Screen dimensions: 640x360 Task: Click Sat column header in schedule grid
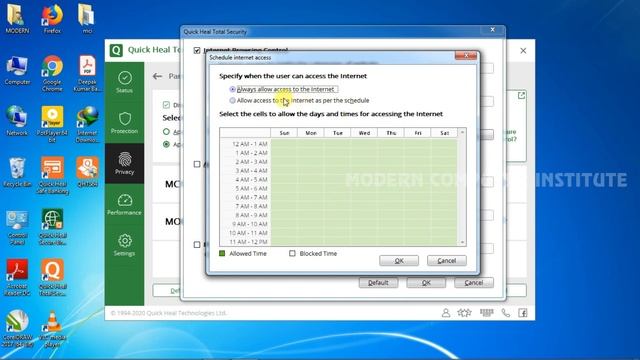(x=444, y=133)
